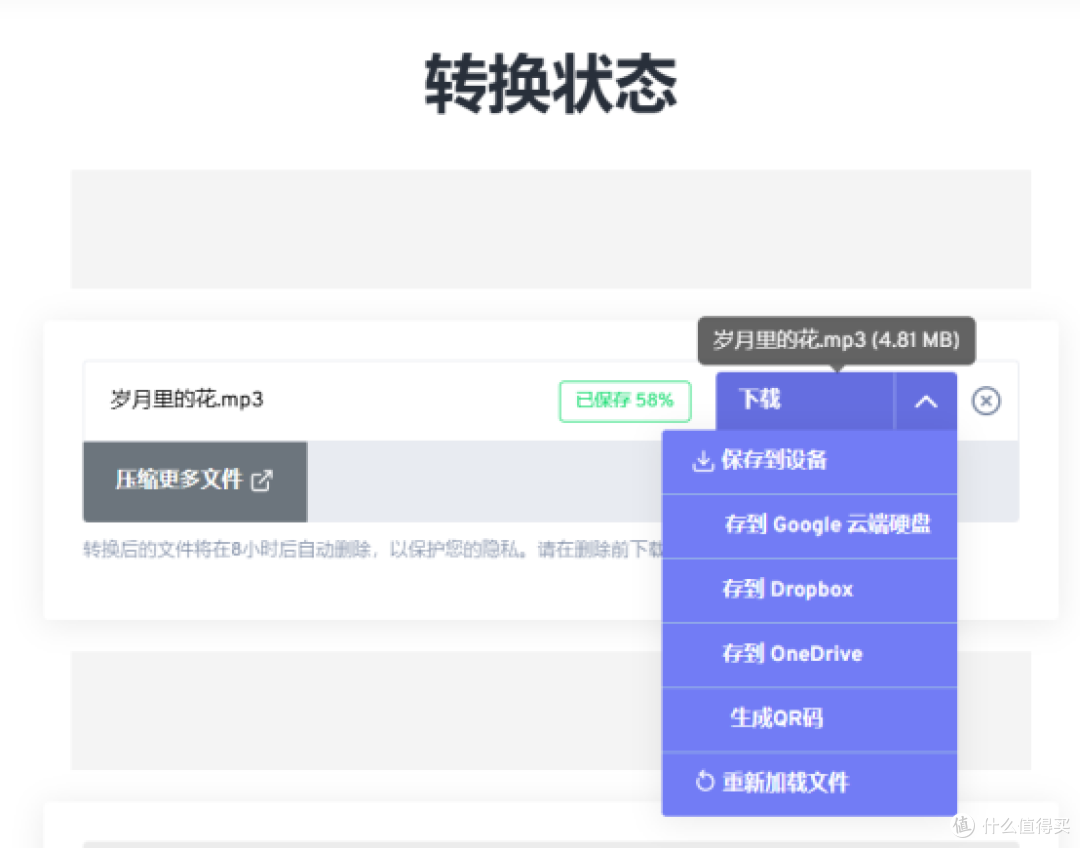Click tooltip text 岁月里的花.mp3 (4.81 MB)
Image resolution: width=1080 pixels, height=848 pixels.
click(836, 340)
